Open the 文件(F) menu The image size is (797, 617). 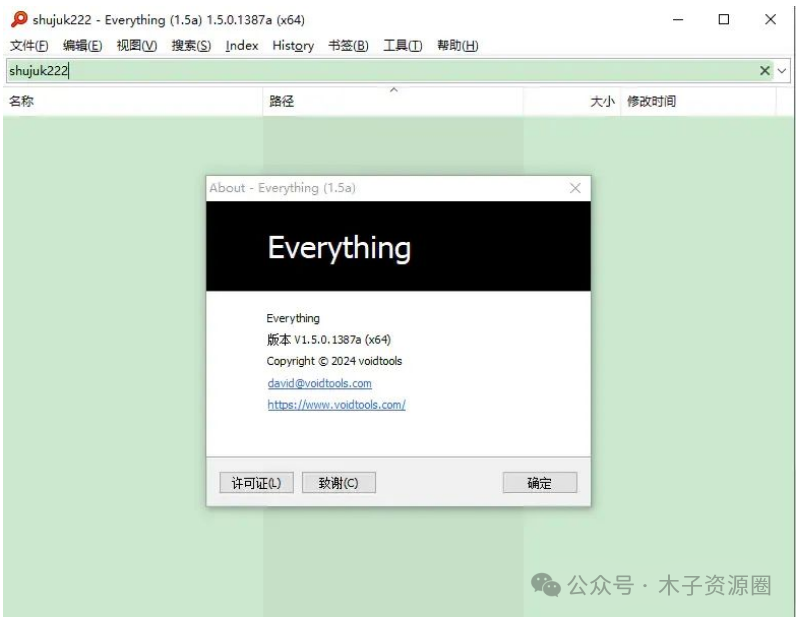tap(29, 46)
